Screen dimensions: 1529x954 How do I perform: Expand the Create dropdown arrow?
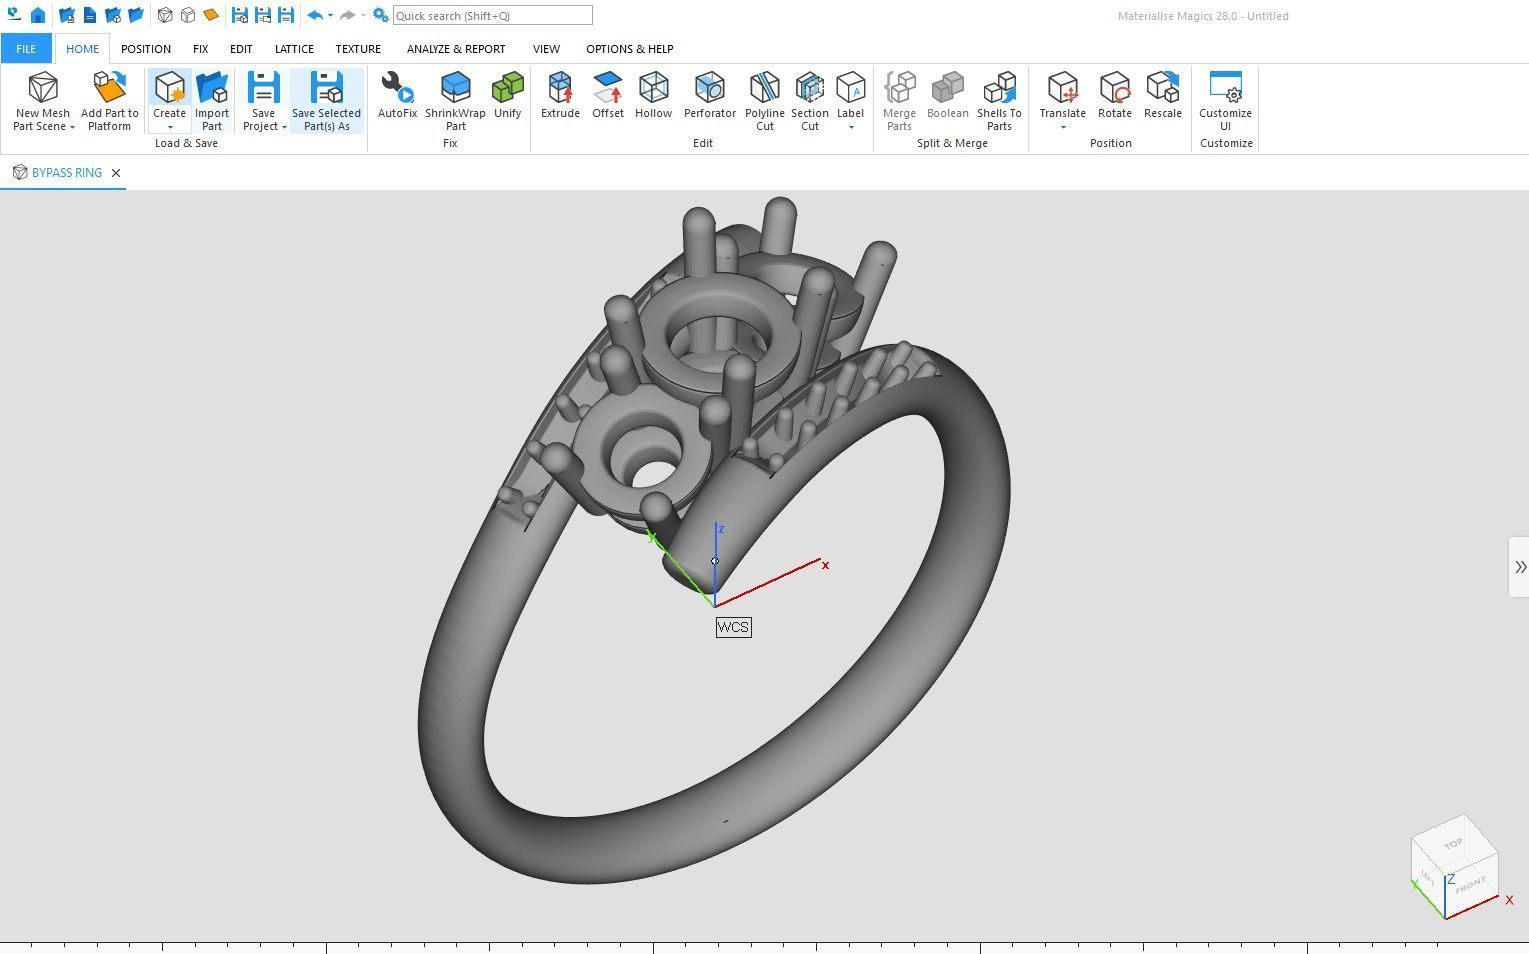170,127
